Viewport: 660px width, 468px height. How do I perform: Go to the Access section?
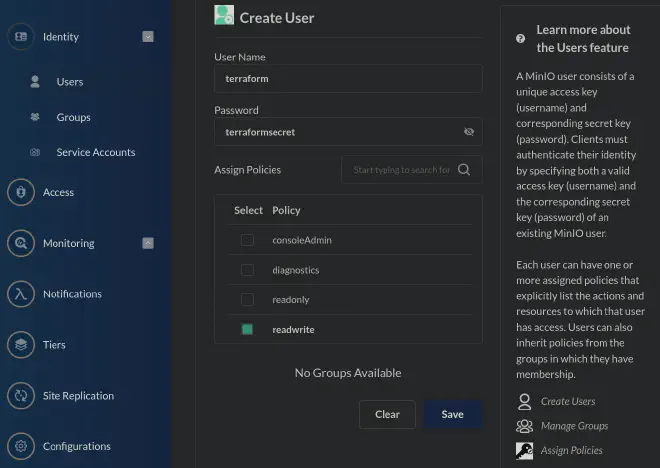59,192
